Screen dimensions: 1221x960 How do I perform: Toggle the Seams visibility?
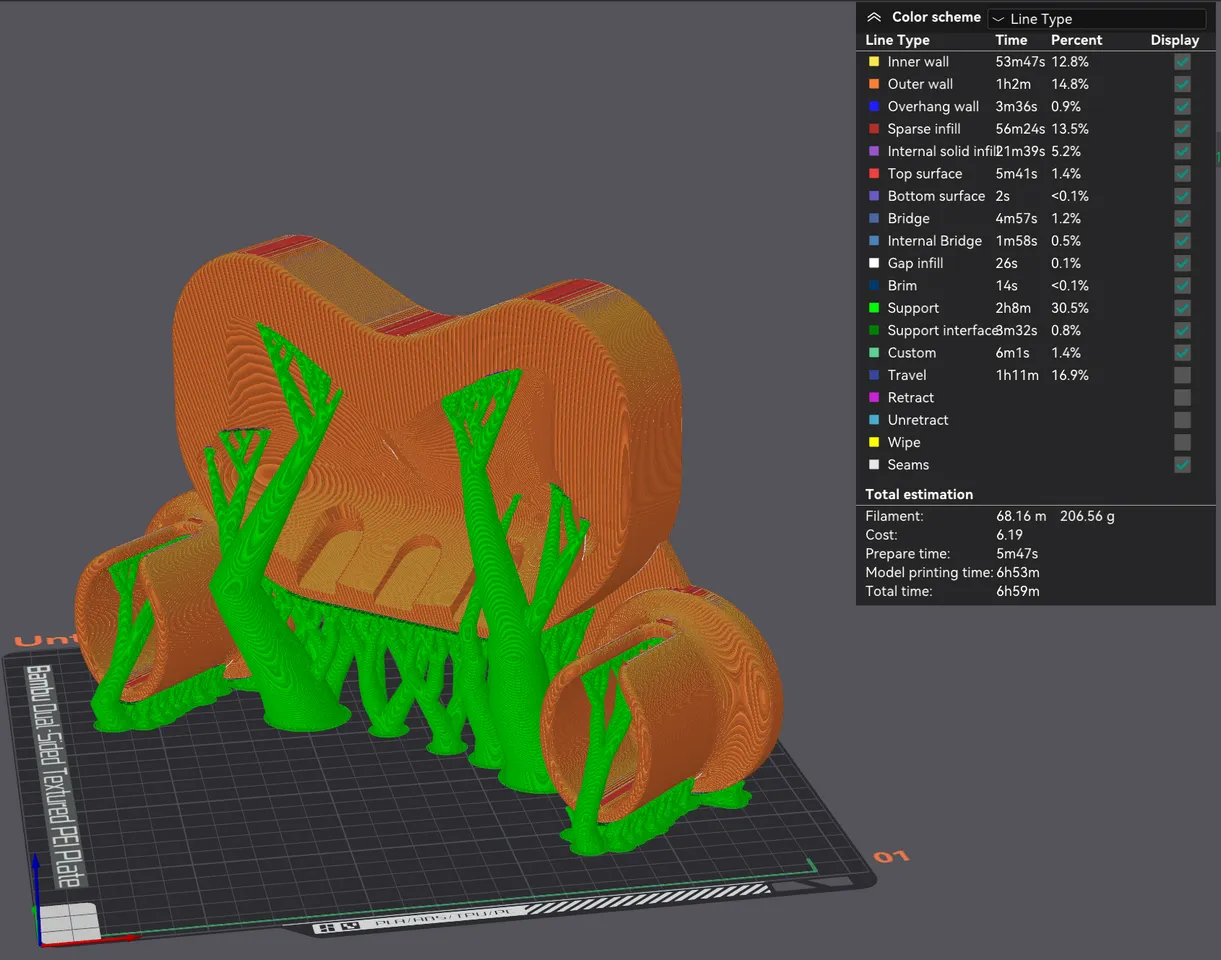(x=1182, y=464)
